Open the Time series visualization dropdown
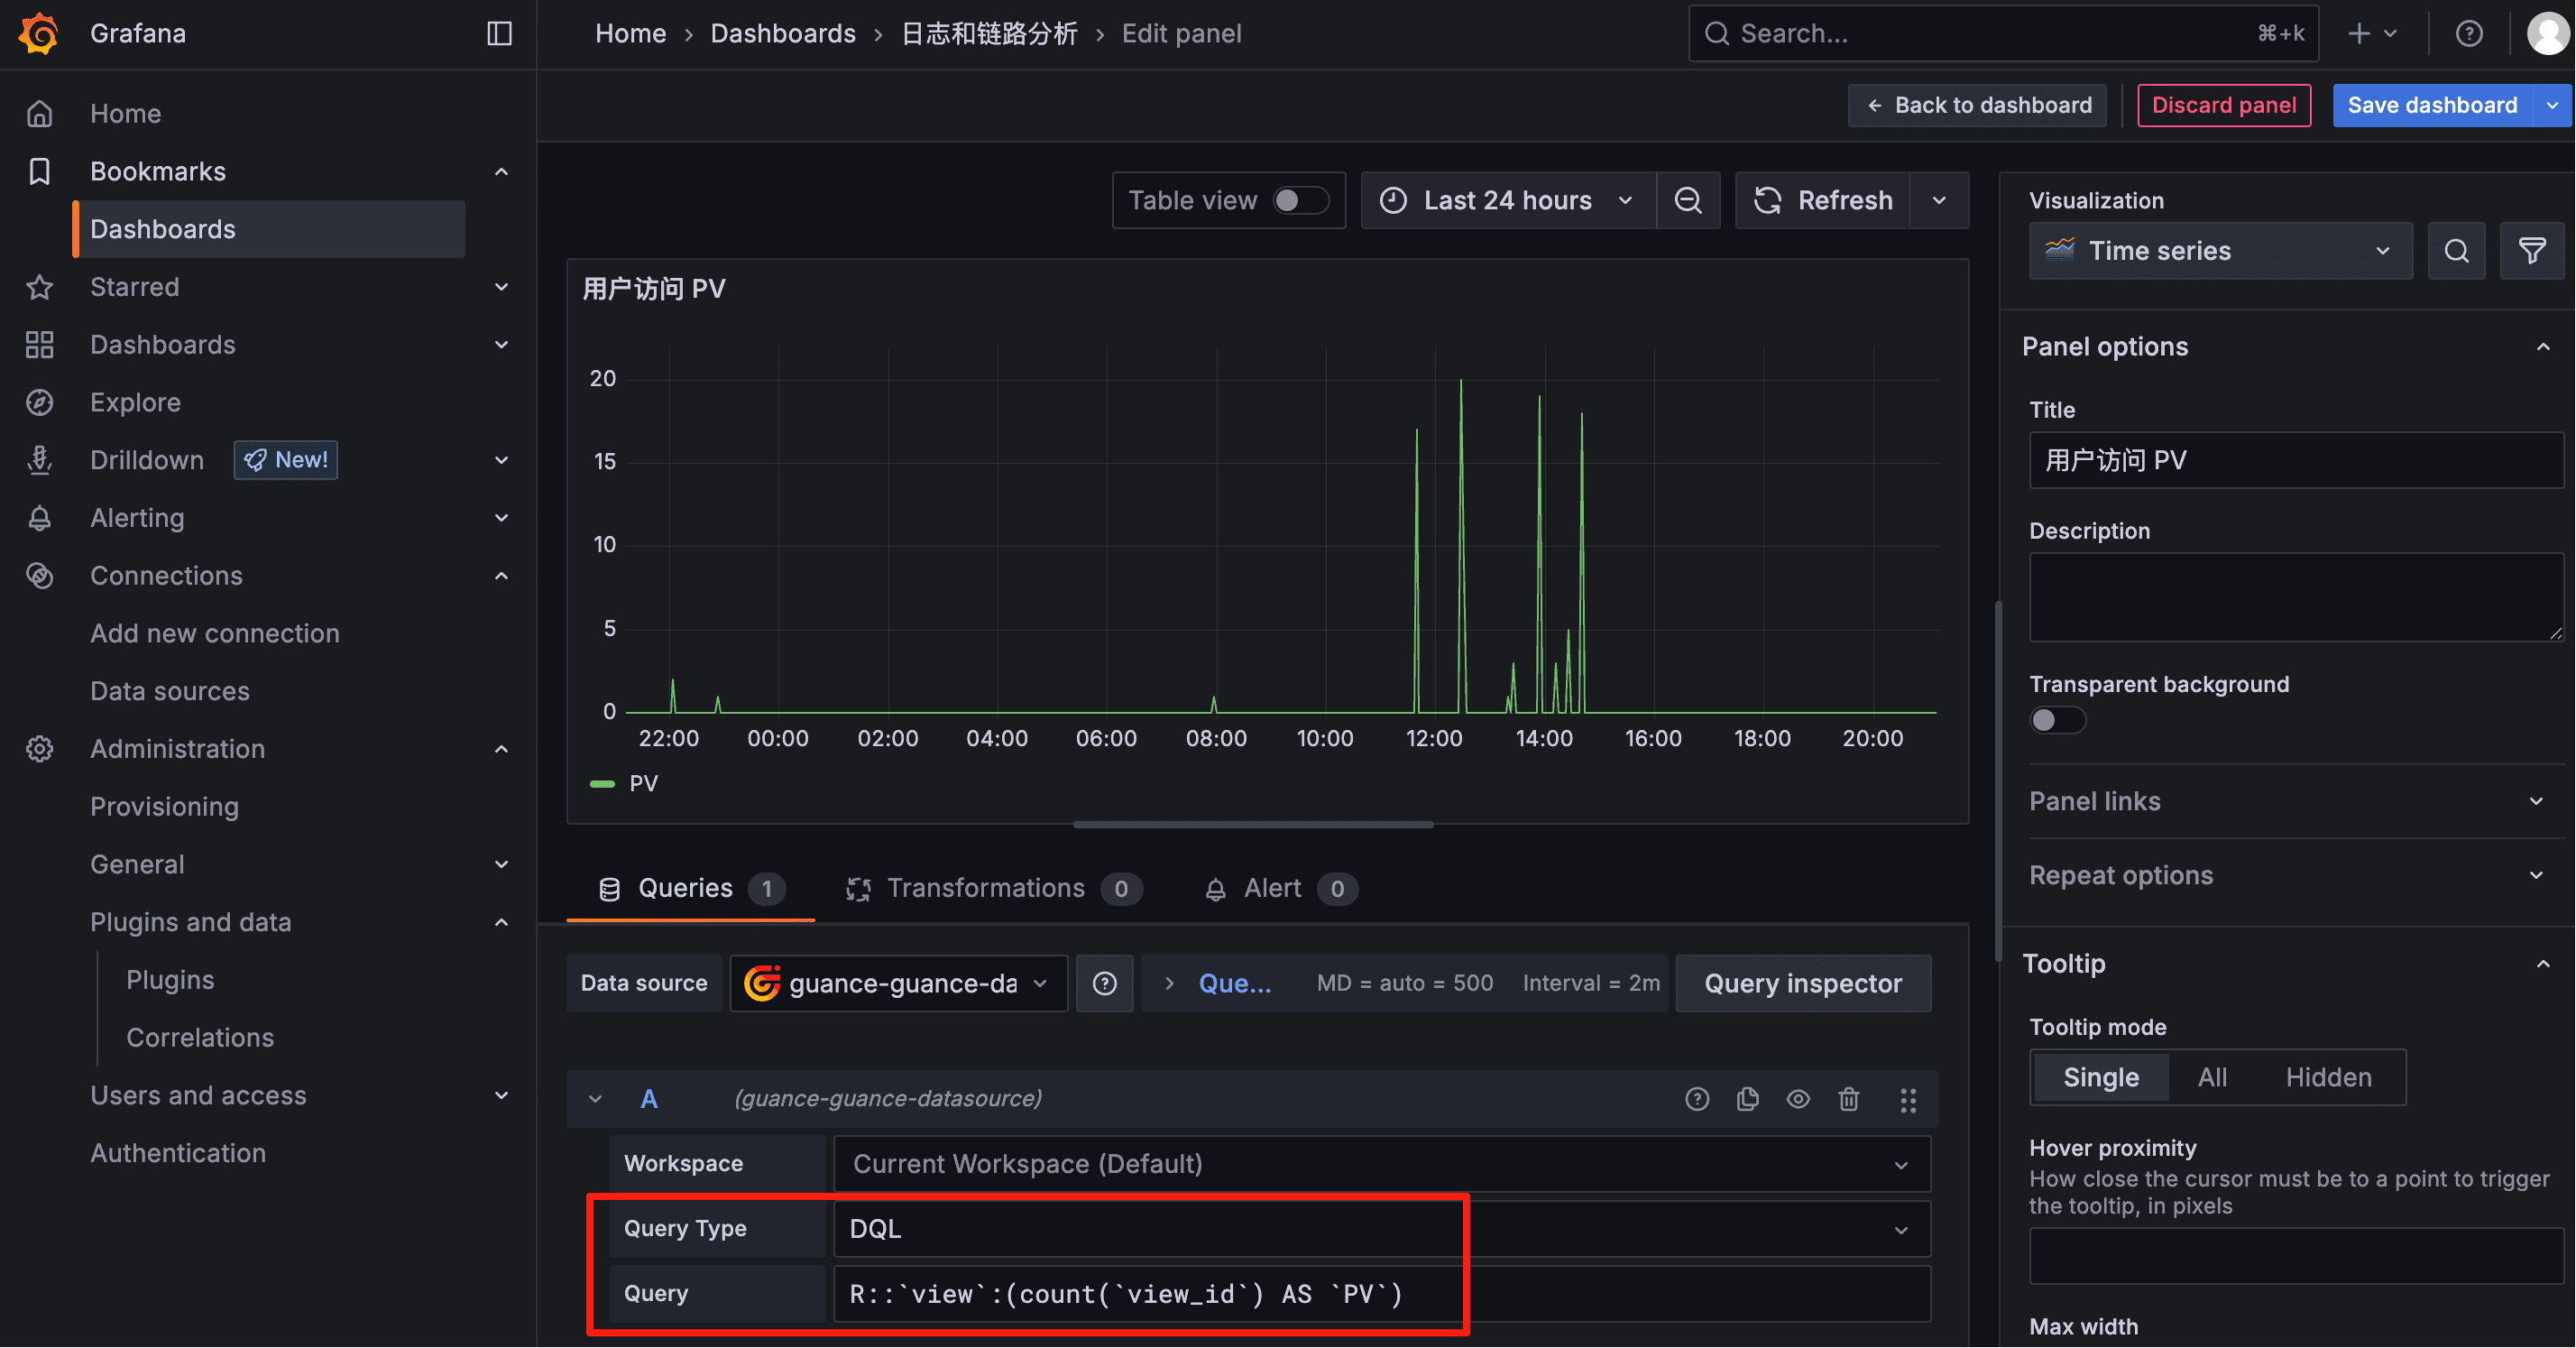Image resolution: width=2576 pixels, height=1348 pixels. pos(2219,251)
